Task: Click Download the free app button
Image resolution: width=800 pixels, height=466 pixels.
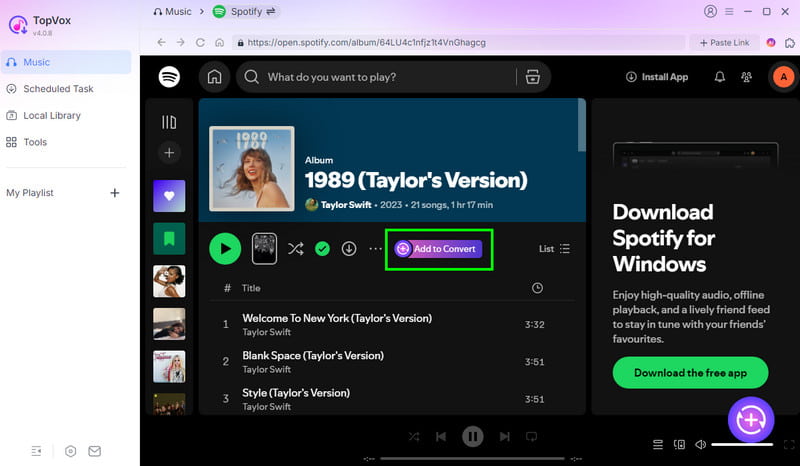Action: [690, 373]
